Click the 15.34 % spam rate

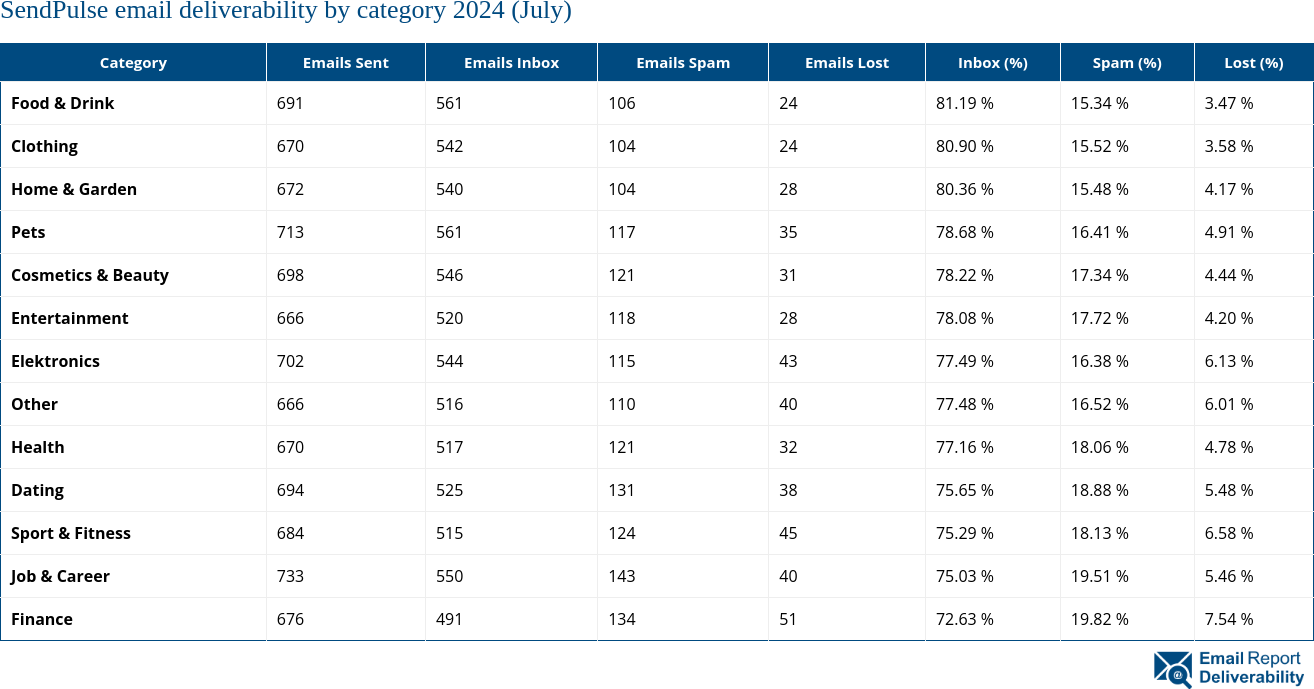point(1100,103)
